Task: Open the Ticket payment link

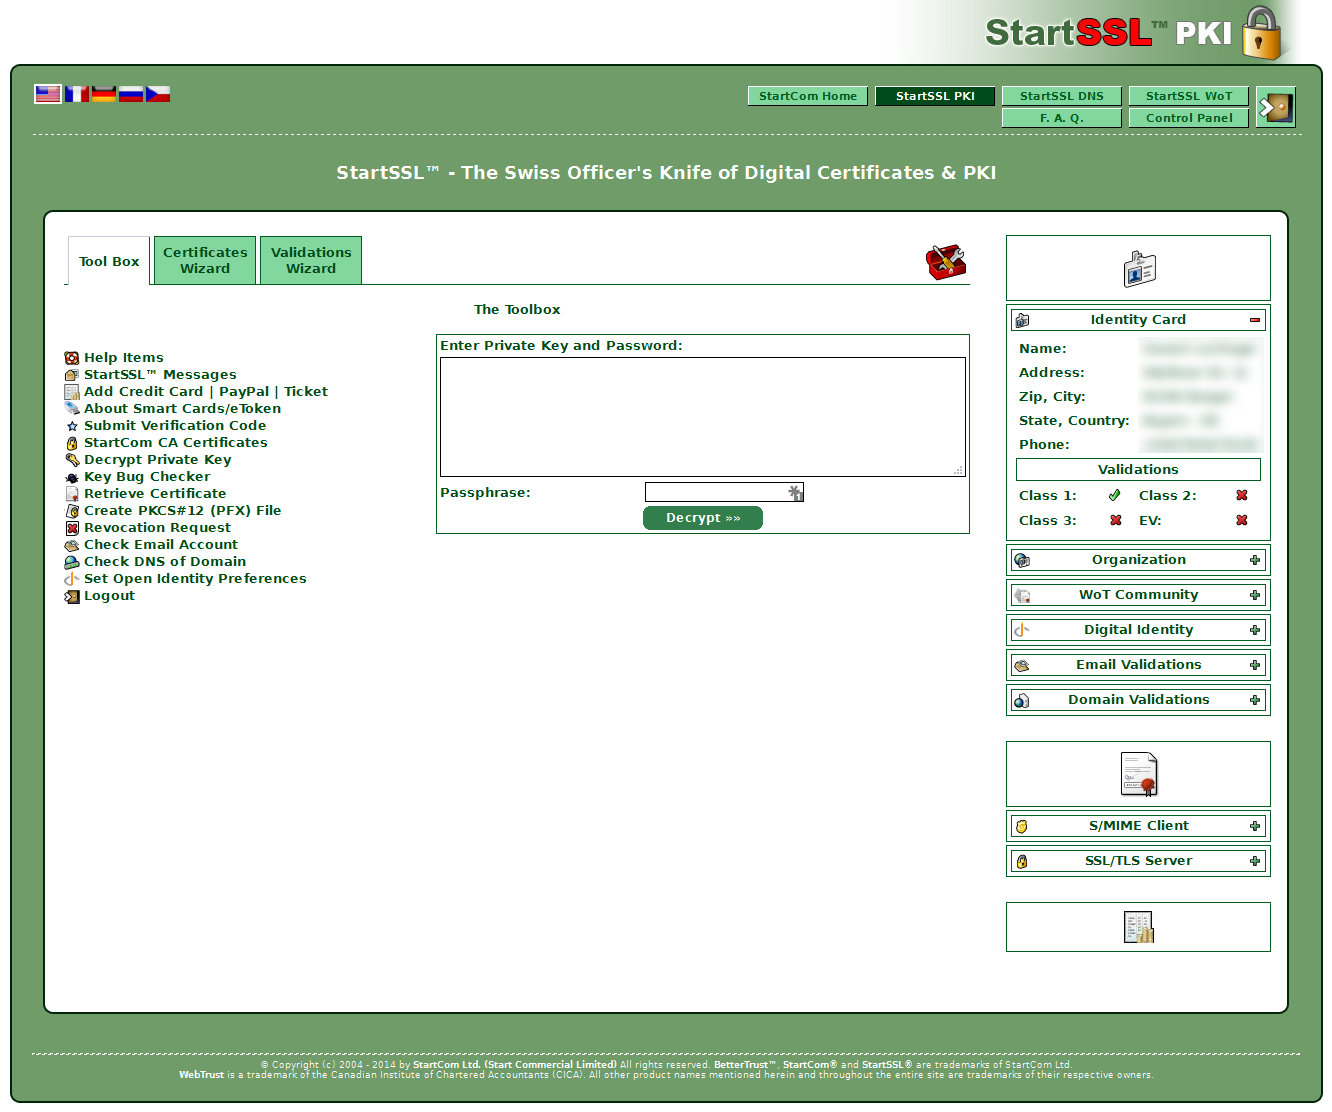Action: (x=306, y=392)
